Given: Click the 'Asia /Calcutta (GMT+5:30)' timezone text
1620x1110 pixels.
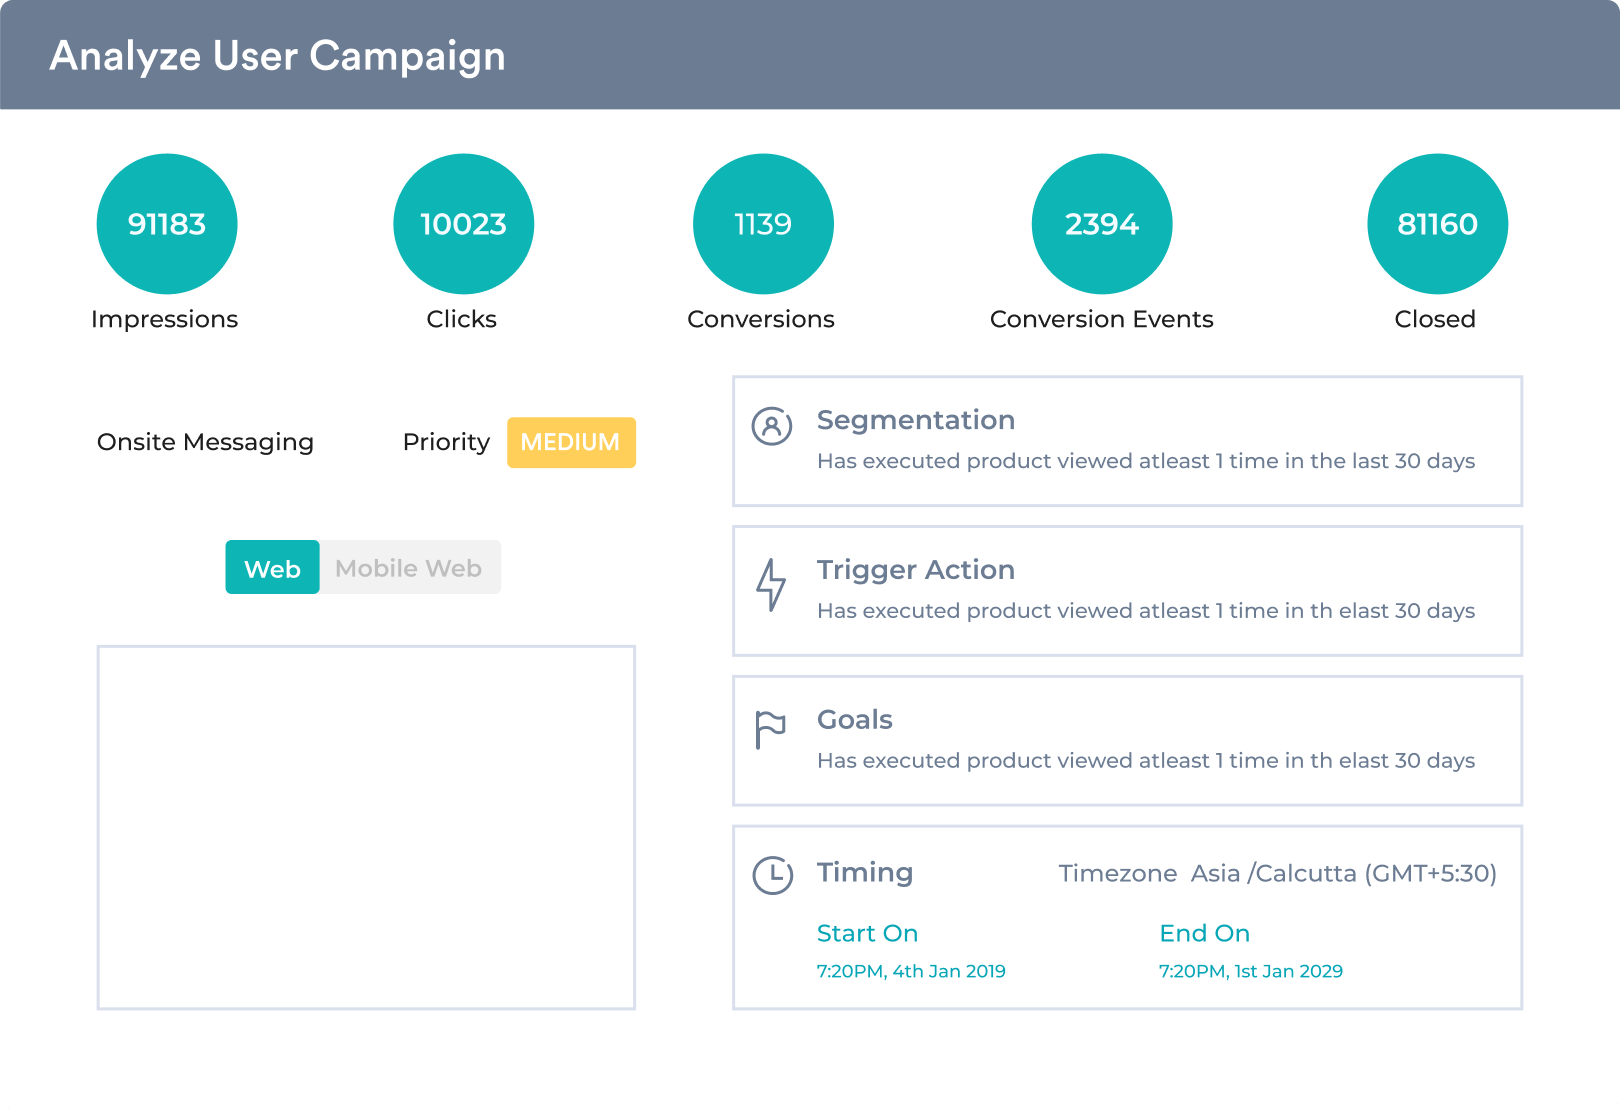Looking at the screenshot, I should click(1343, 873).
